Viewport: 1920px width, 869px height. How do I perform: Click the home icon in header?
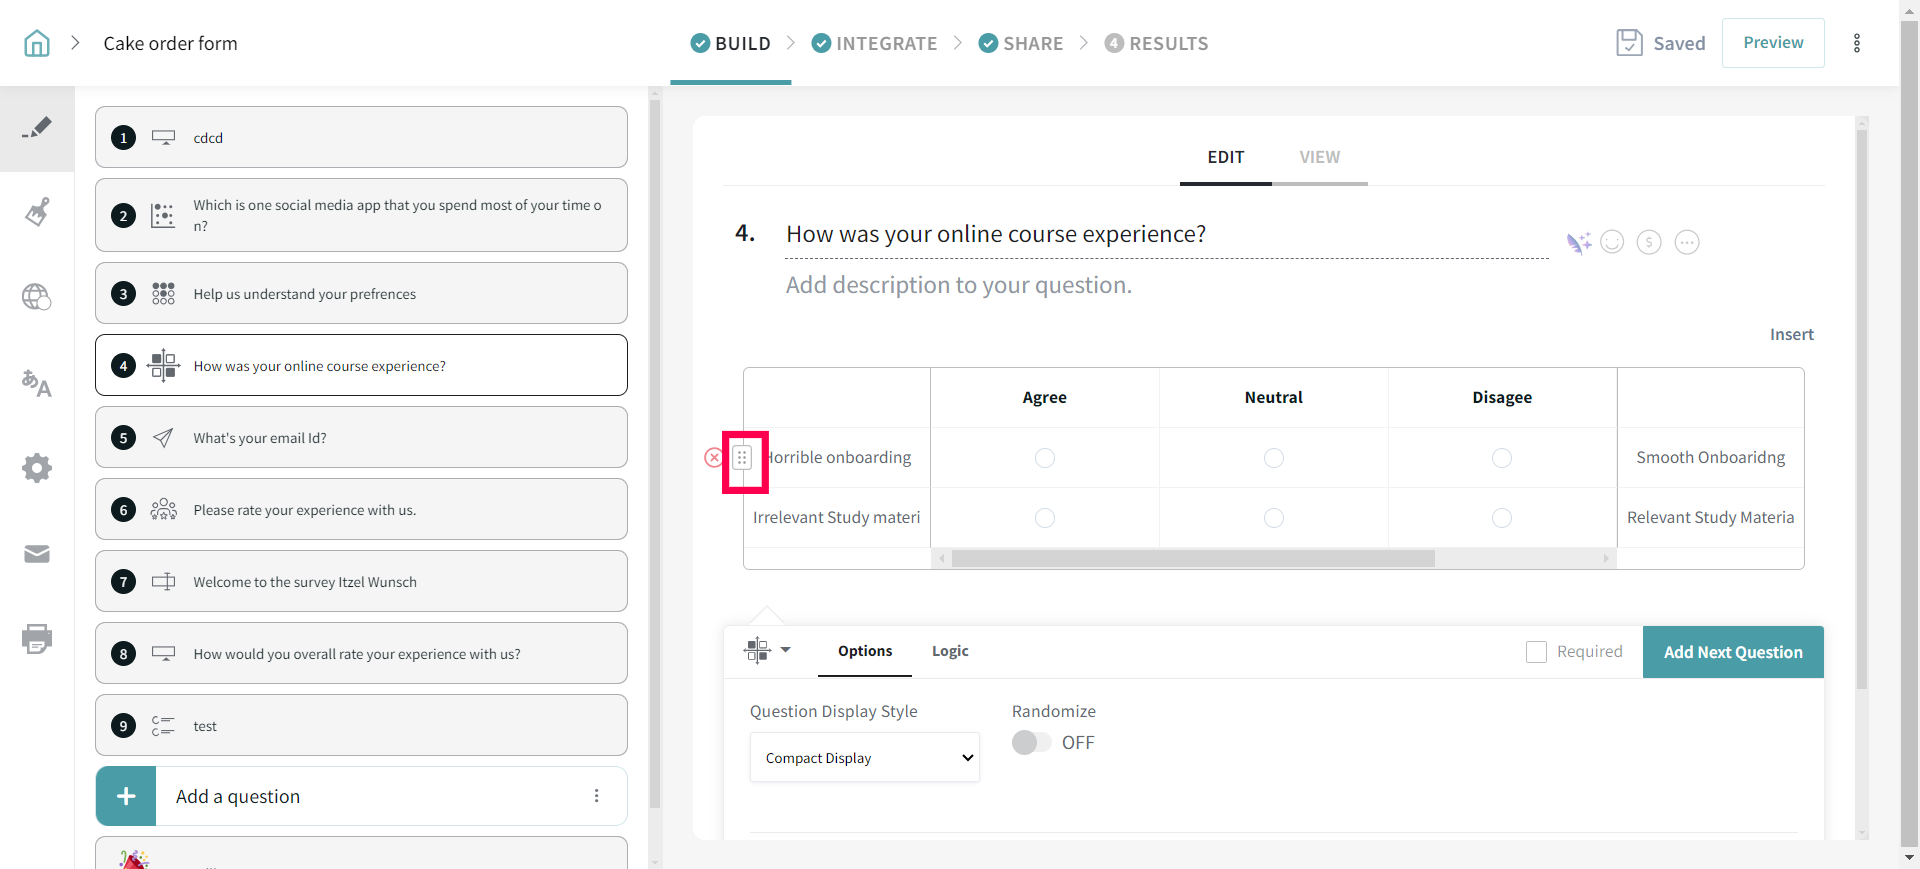coord(37,43)
